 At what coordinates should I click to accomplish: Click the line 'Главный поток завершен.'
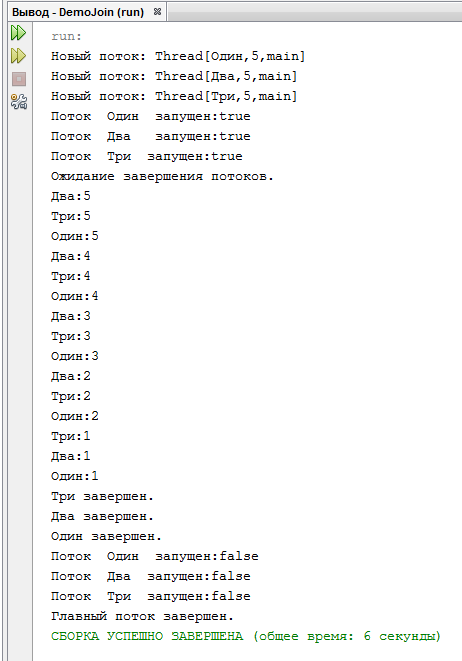(142, 616)
